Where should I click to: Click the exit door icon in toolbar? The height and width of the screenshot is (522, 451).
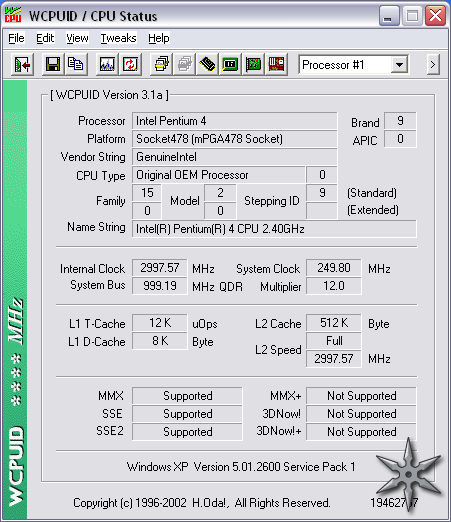[x=22, y=64]
